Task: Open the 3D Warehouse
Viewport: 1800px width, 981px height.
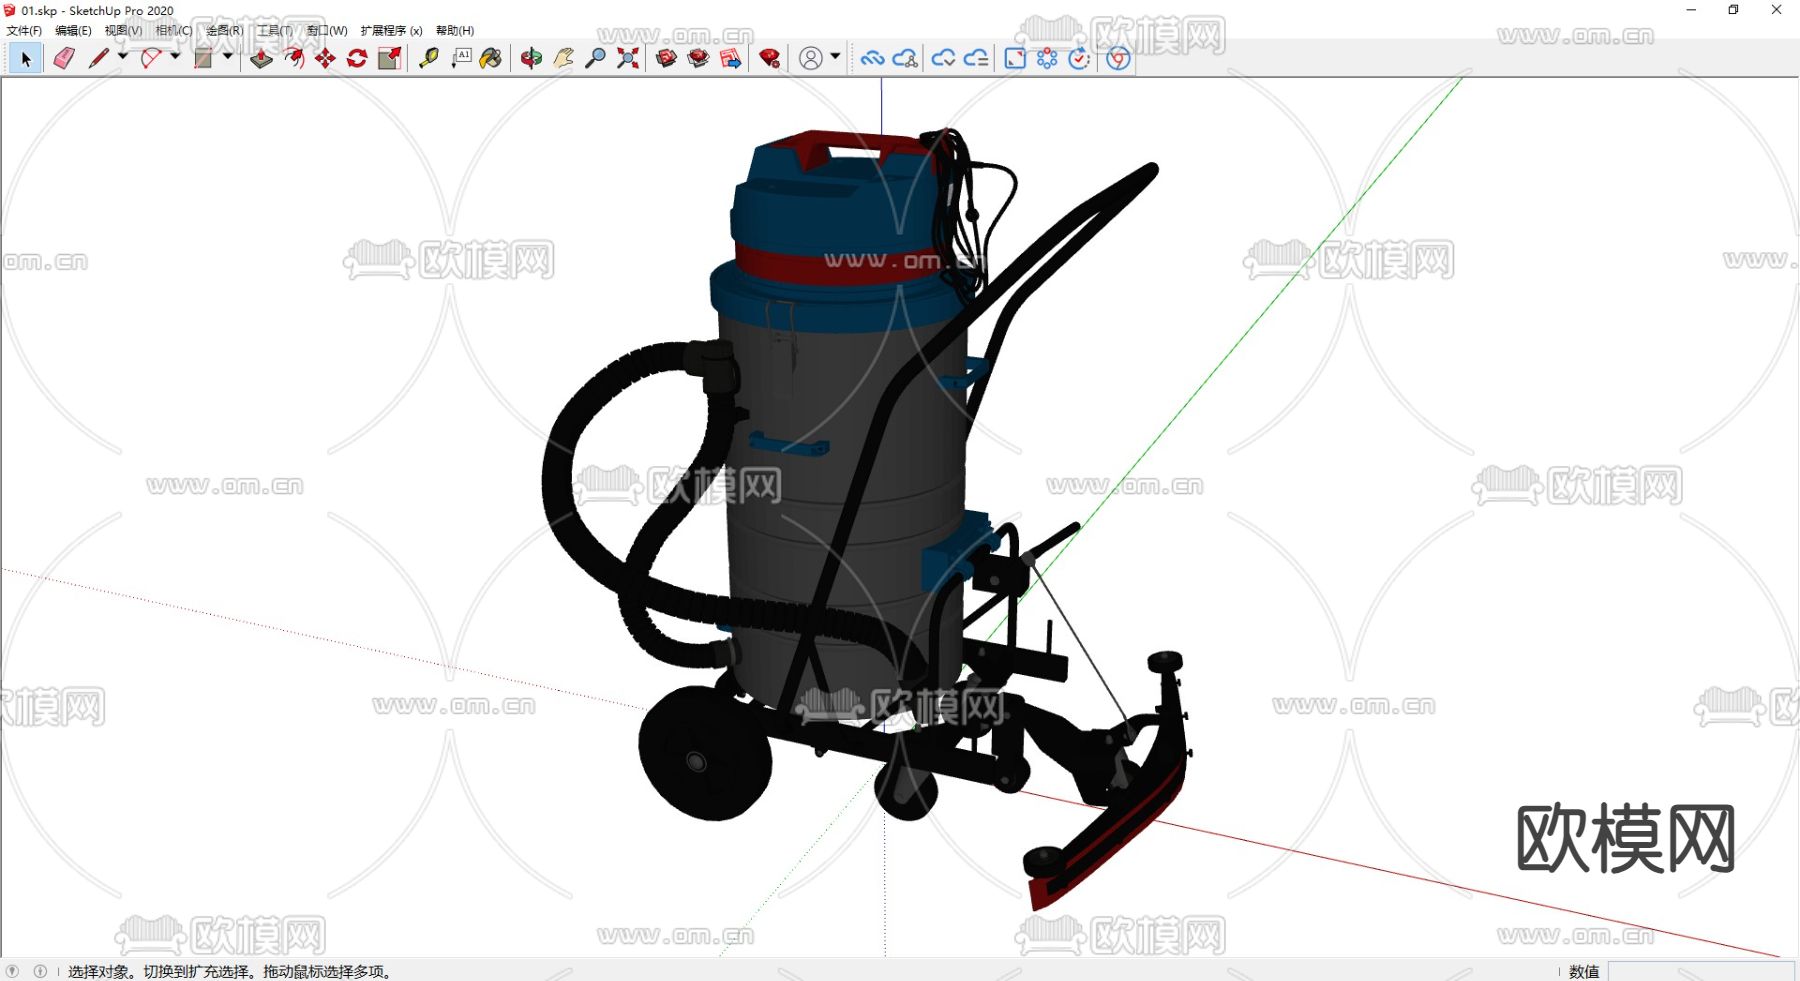Action: click(x=666, y=59)
